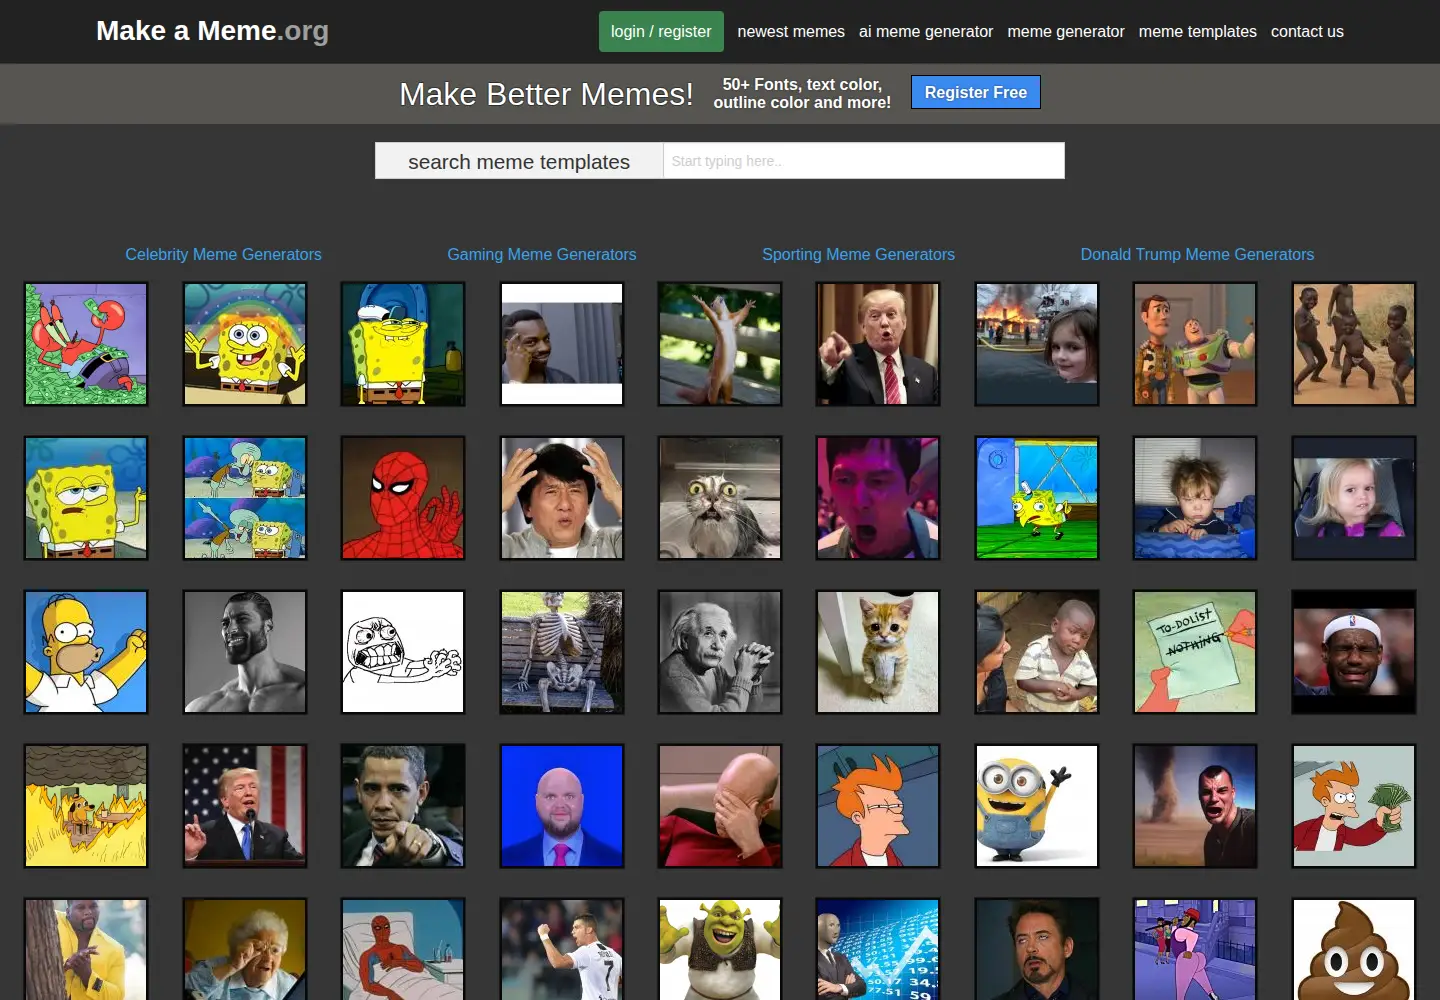The width and height of the screenshot is (1440, 1000).
Task: Open newest memes page
Action: 791,32
